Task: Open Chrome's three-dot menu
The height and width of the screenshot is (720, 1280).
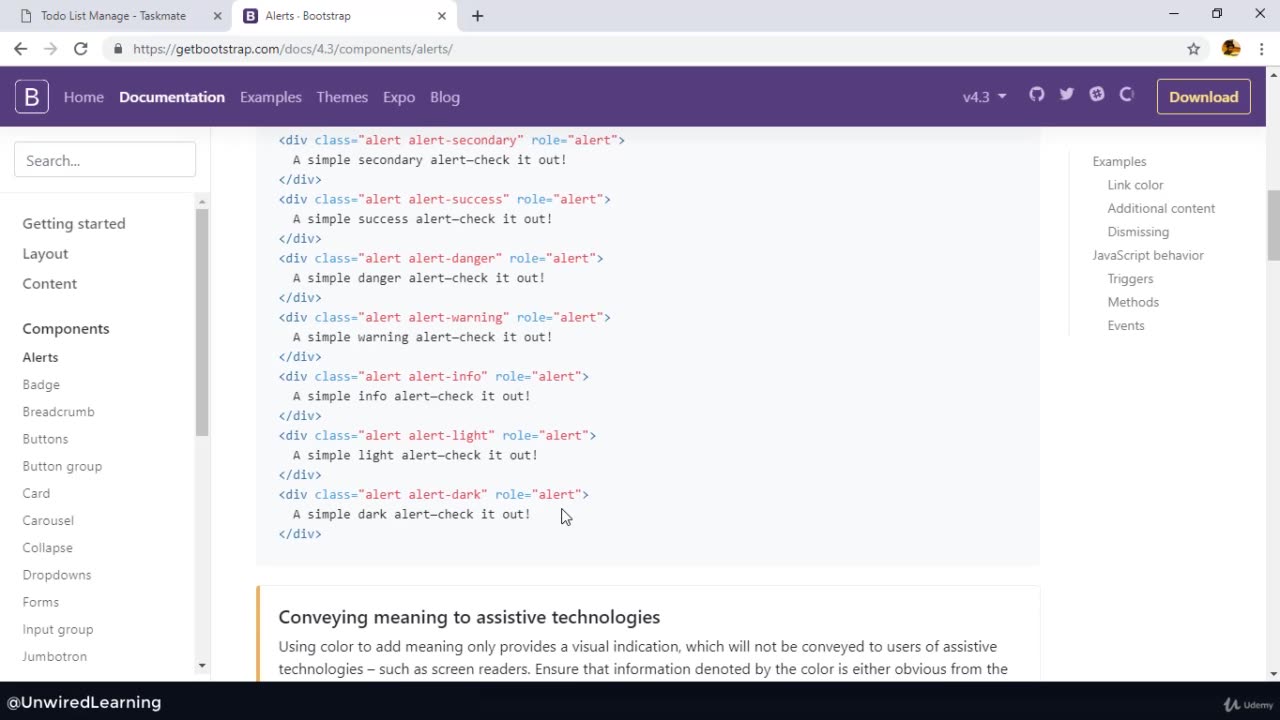Action: coord(1262,48)
